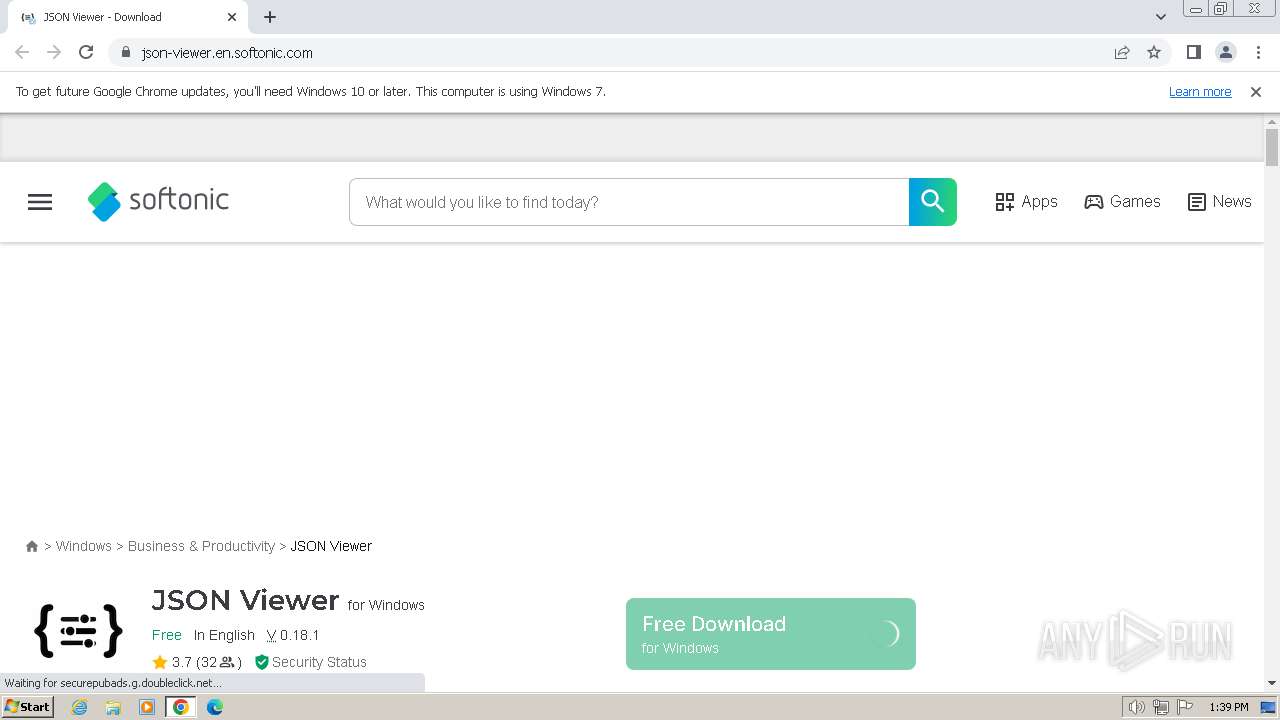Open the Games section
This screenshot has height=720, width=1280.
tap(1122, 202)
